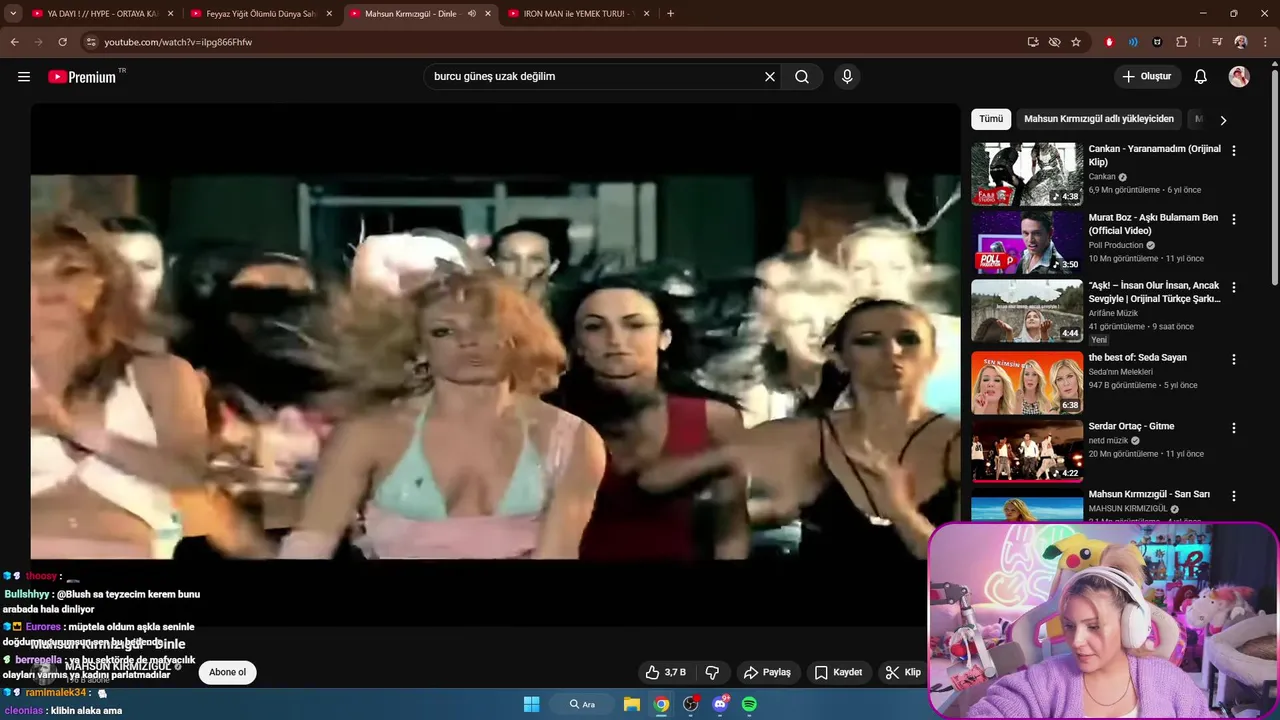Click third-party cookies eye icon

[x=1054, y=42]
